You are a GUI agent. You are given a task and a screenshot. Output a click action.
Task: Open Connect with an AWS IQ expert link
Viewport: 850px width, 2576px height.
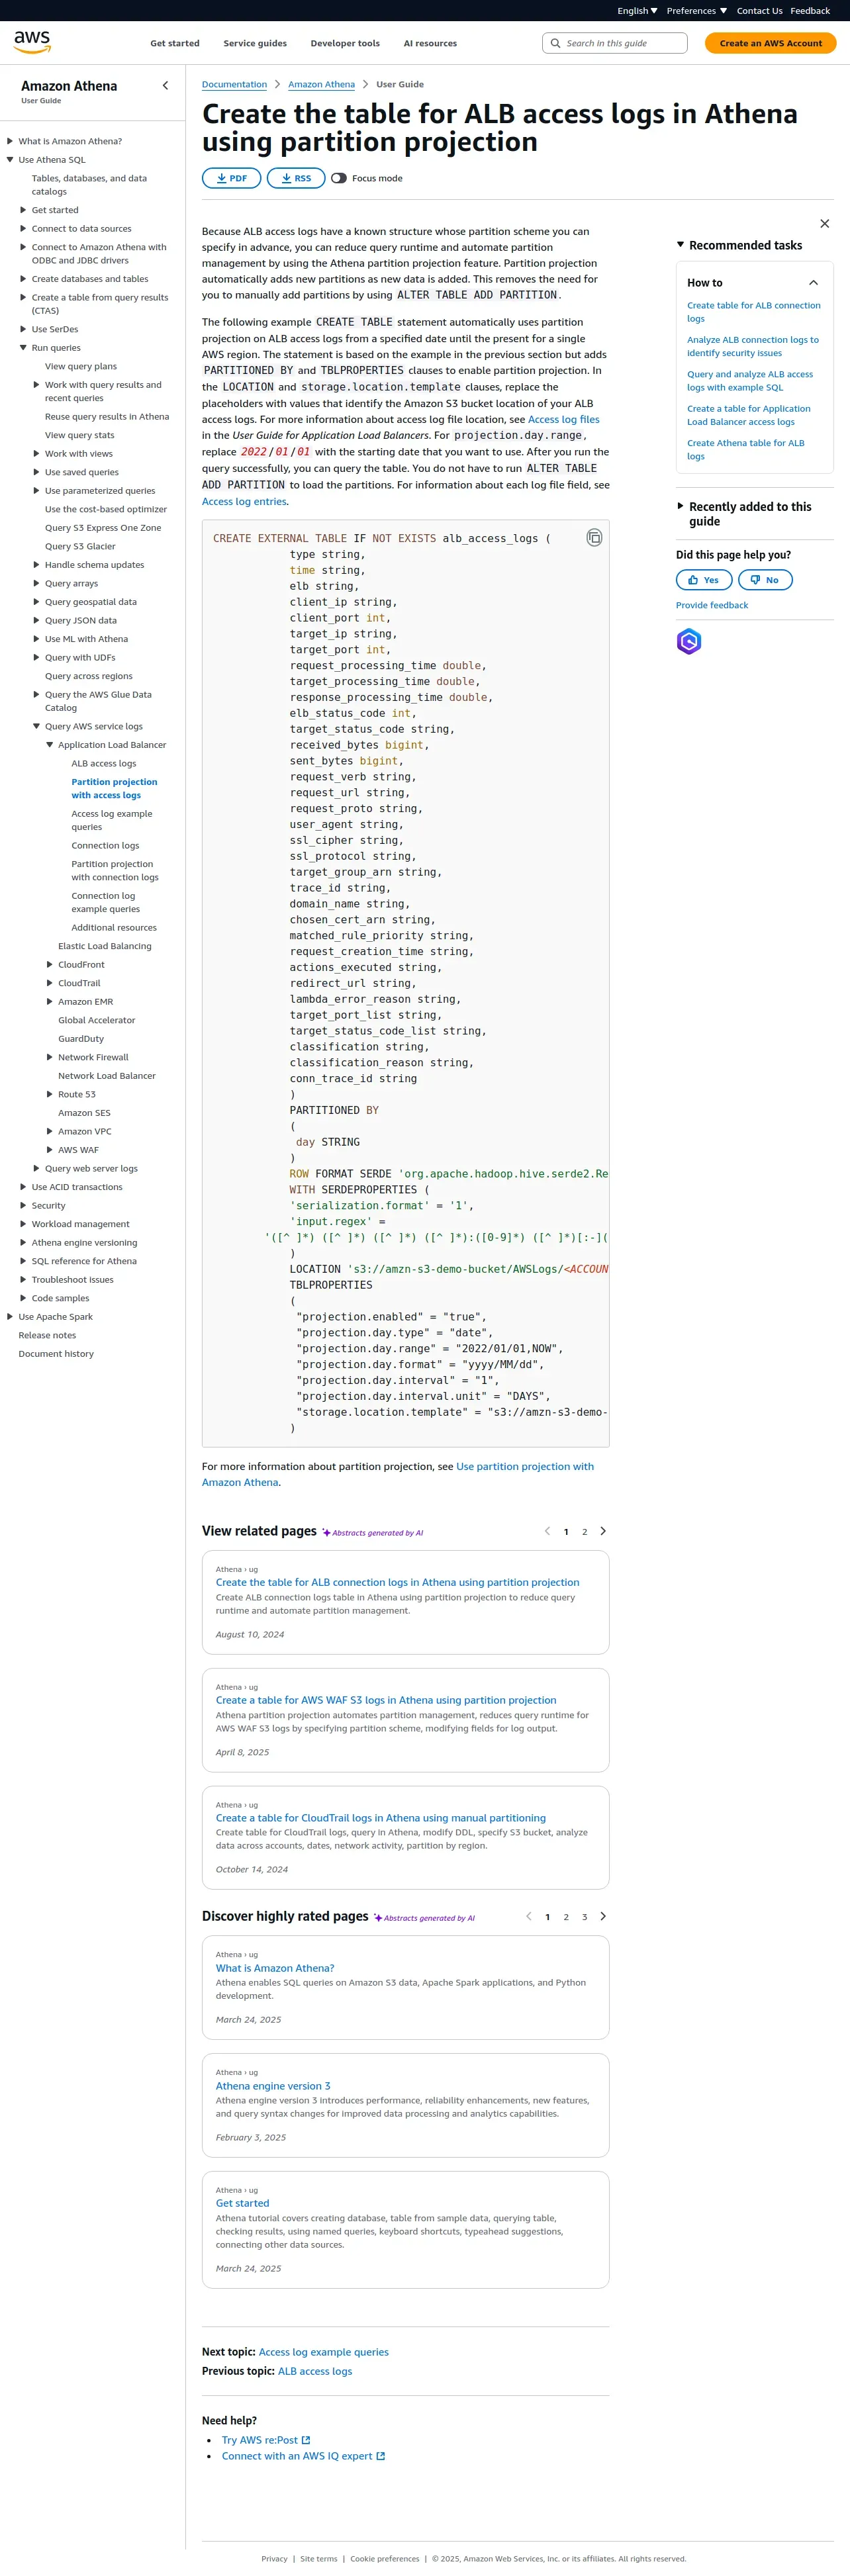pyautogui.click(x=303, y=2456)
